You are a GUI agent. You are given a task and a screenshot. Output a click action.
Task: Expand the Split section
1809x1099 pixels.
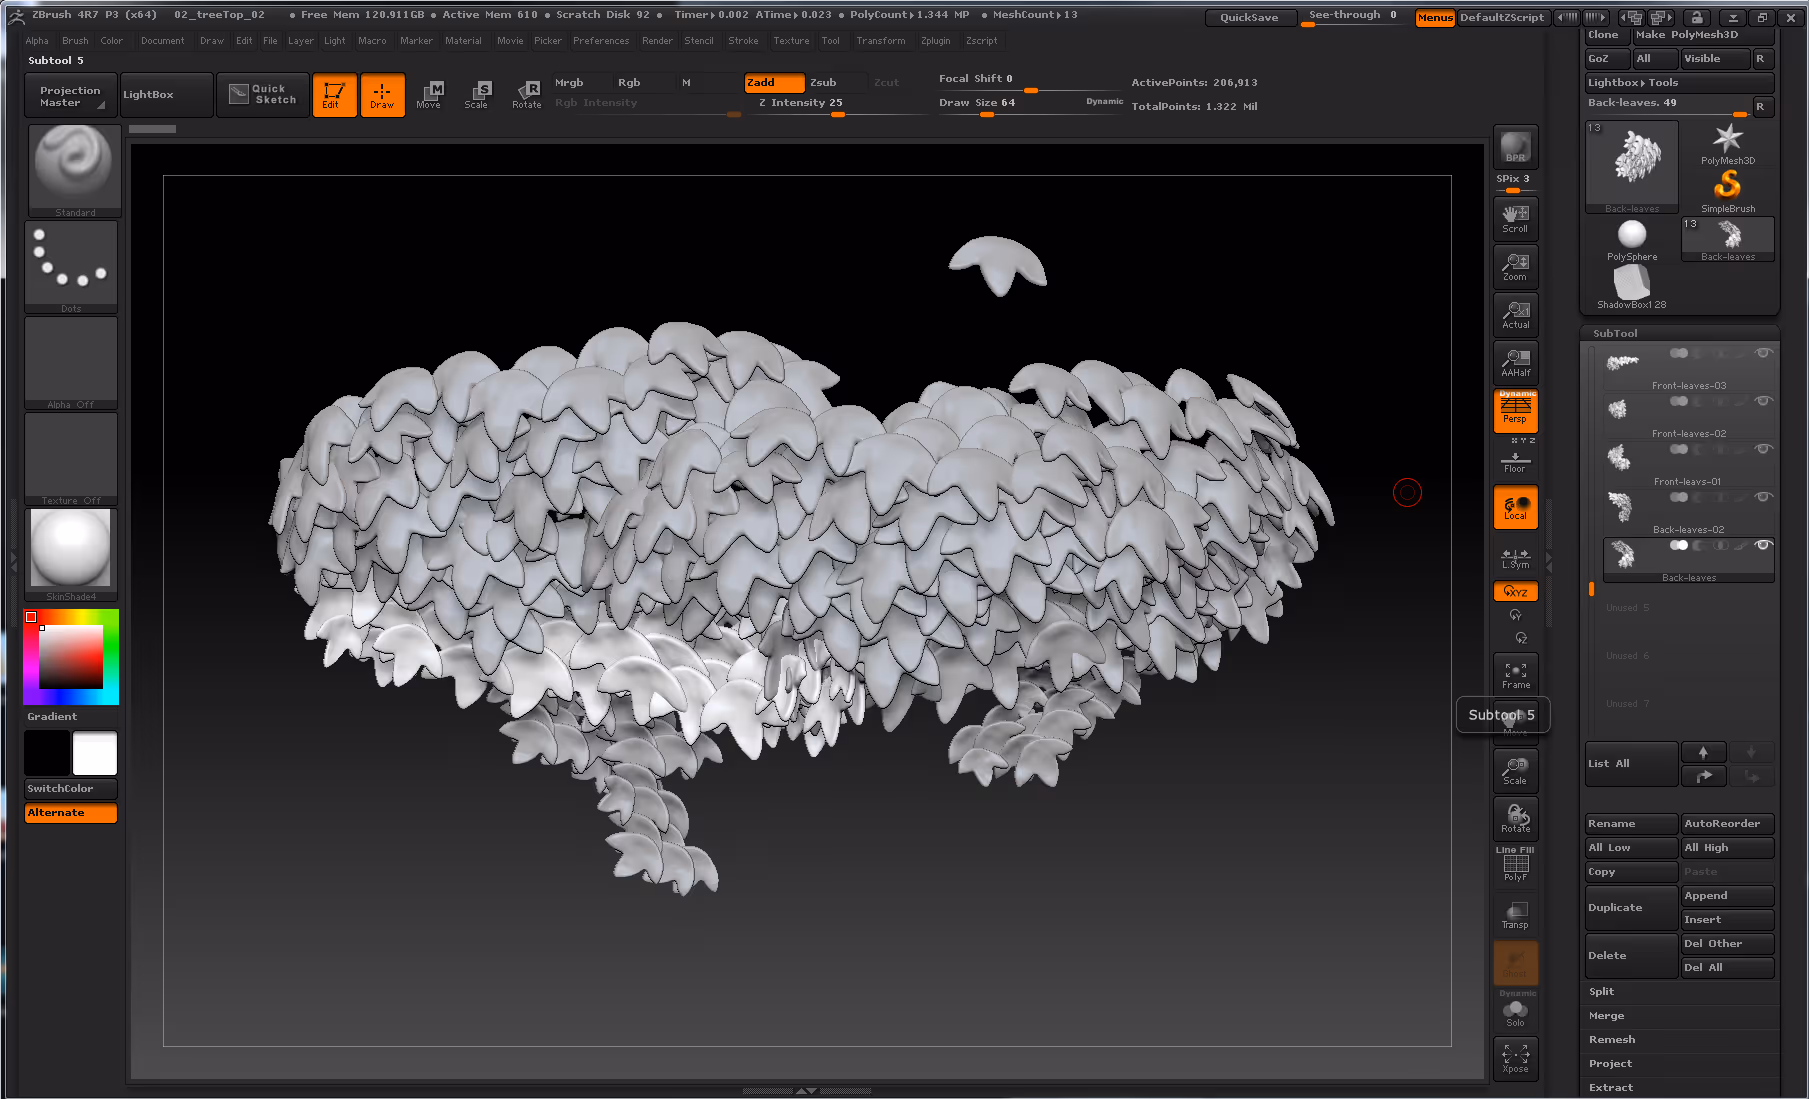pyautogui.click(x=1602, y=992)
